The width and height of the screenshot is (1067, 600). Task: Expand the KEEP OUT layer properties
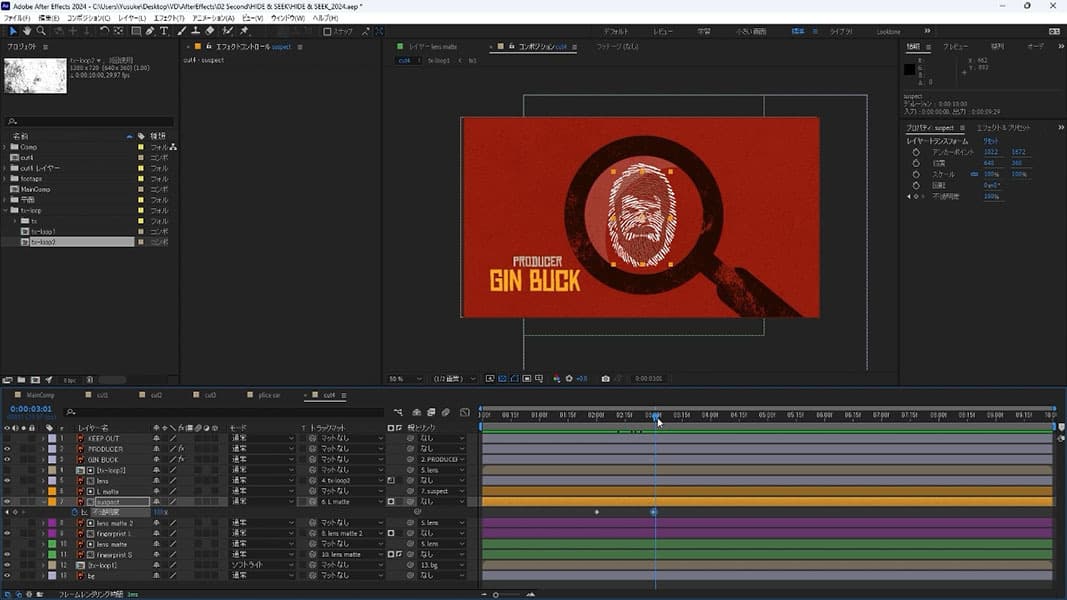(44, 439)
